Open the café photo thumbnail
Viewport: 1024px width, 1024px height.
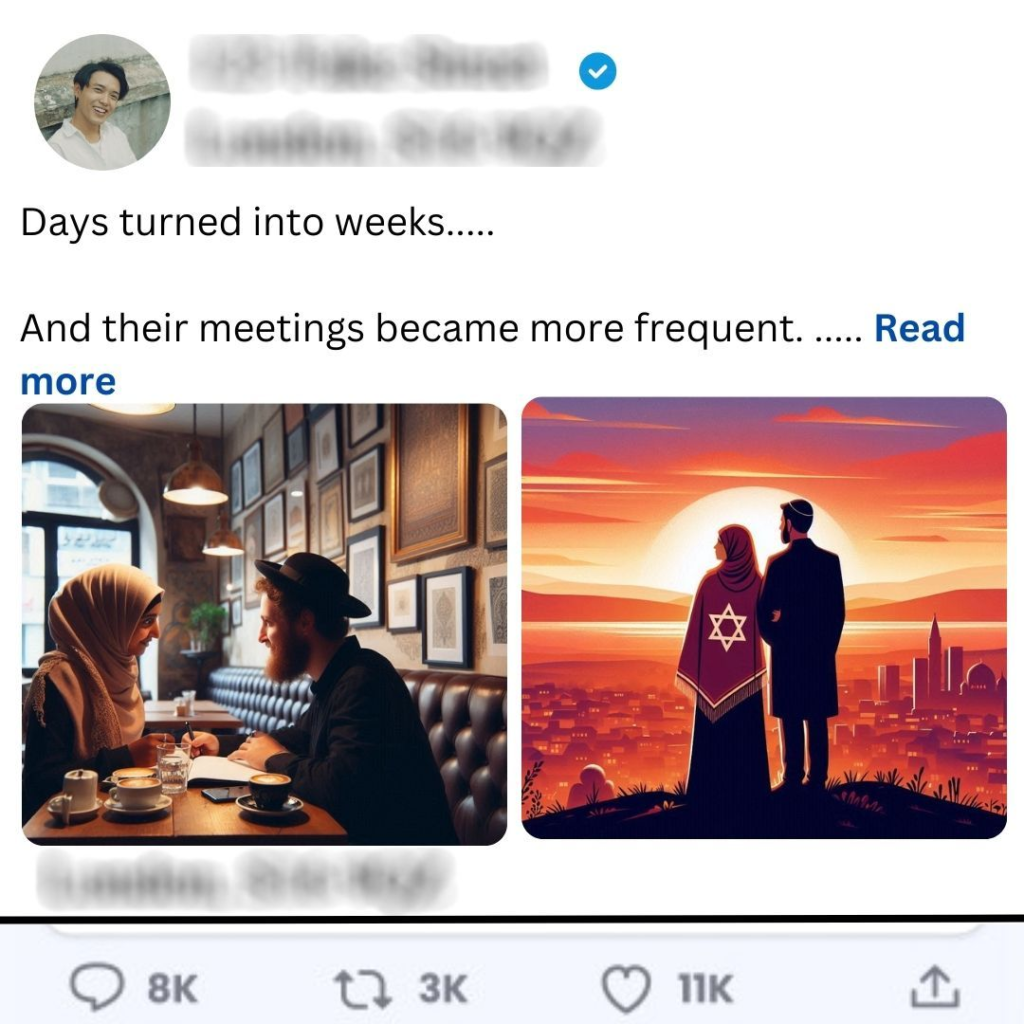point(264,624)
